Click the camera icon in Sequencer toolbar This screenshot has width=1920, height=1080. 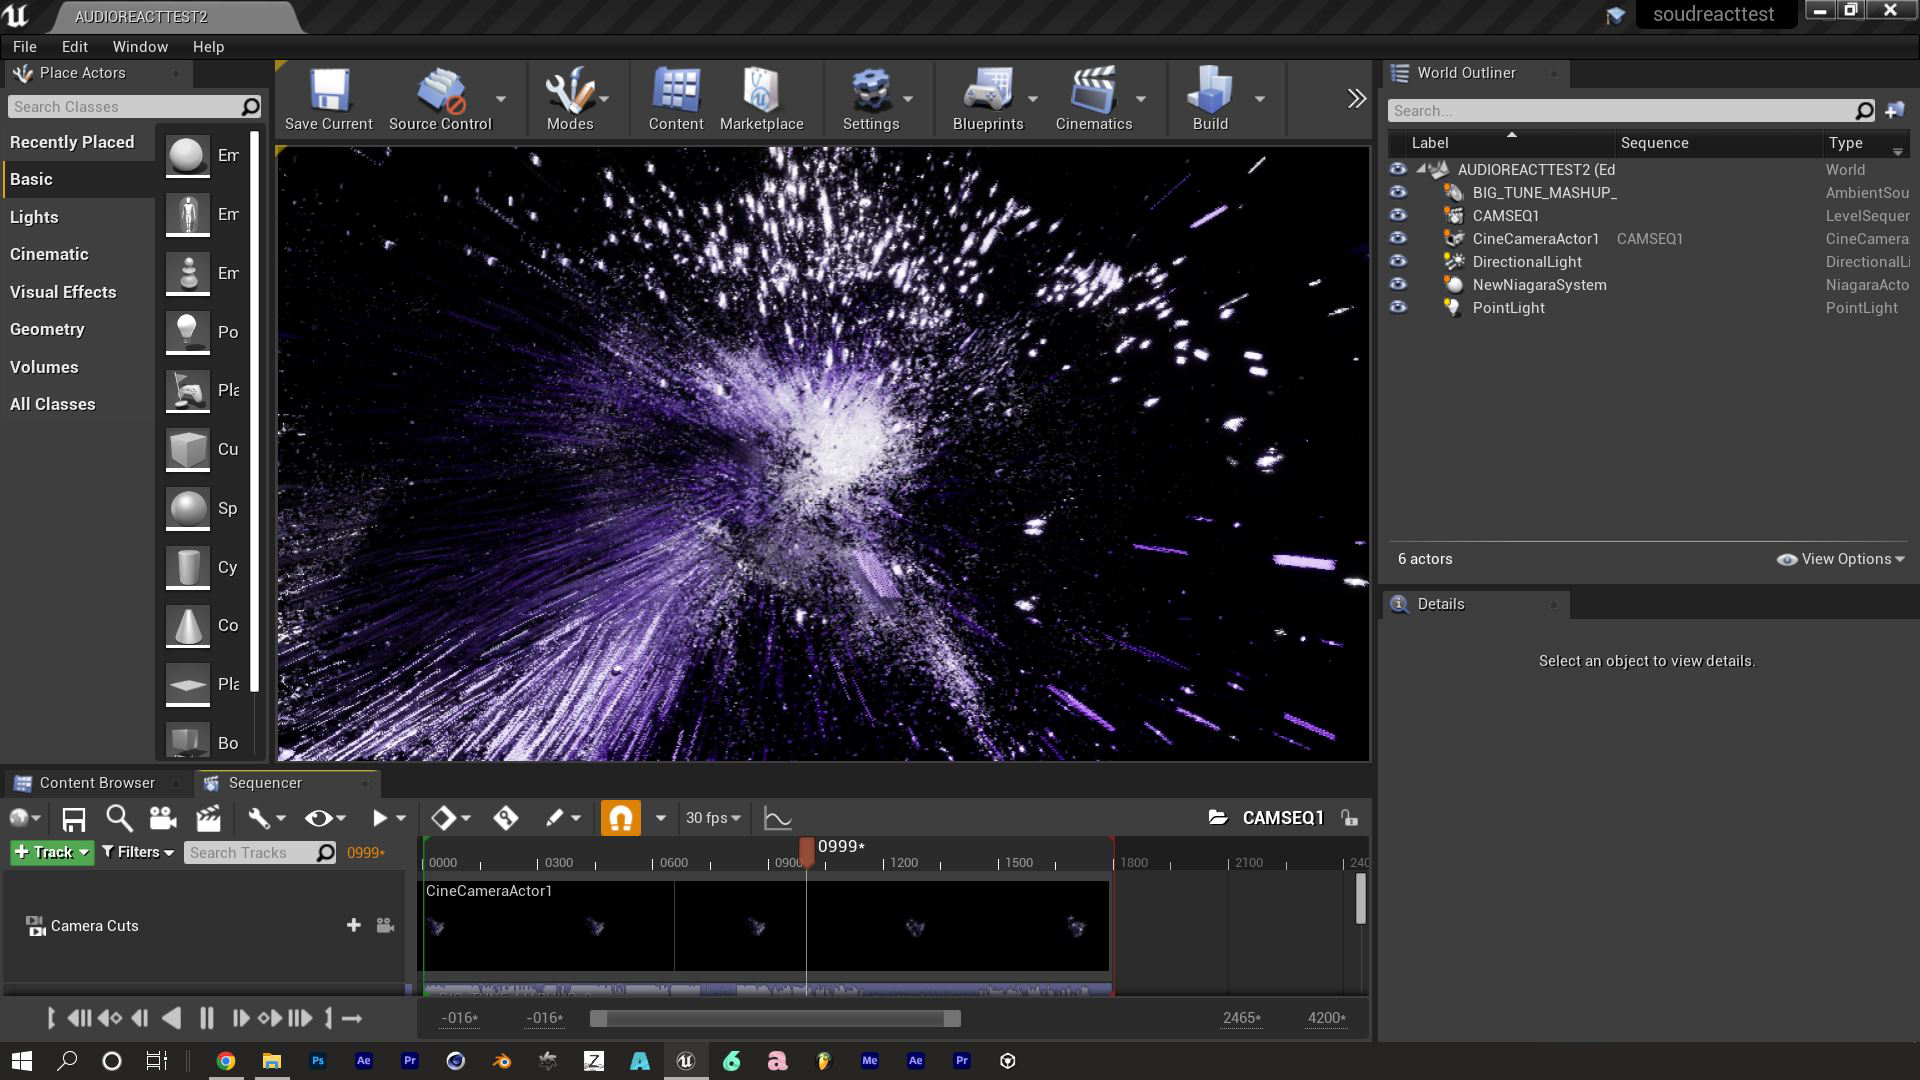(x=162, y=819)
